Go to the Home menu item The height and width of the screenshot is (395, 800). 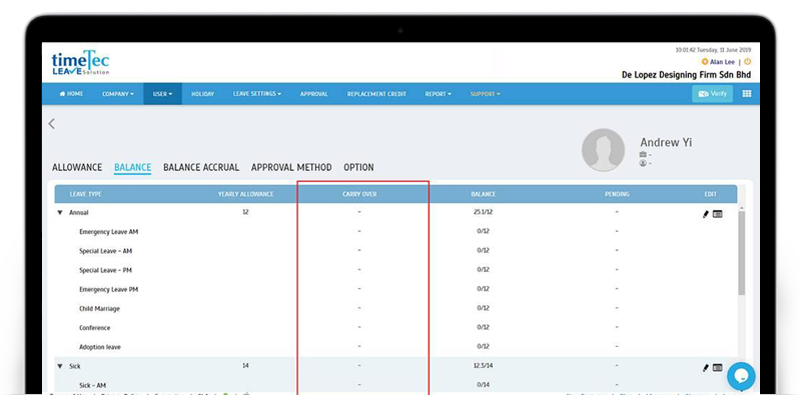[71, 94]
